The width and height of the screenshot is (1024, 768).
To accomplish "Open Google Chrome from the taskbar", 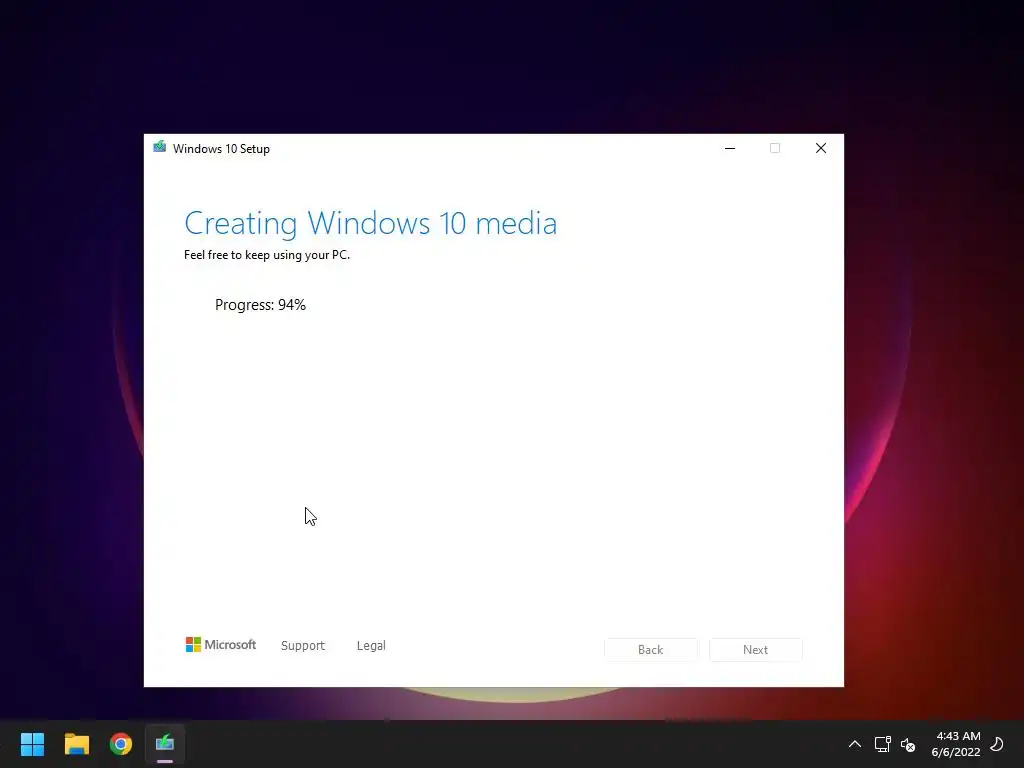I will pos(121,744).
